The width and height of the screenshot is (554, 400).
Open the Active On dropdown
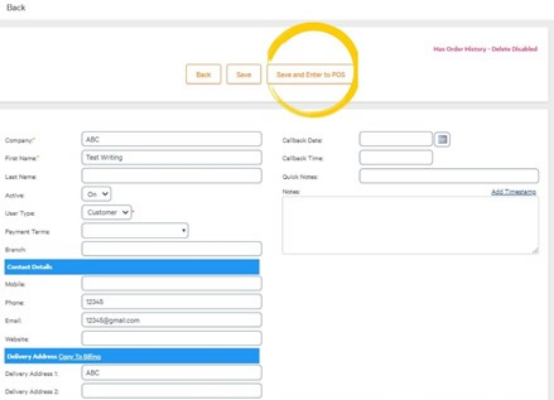96,194
